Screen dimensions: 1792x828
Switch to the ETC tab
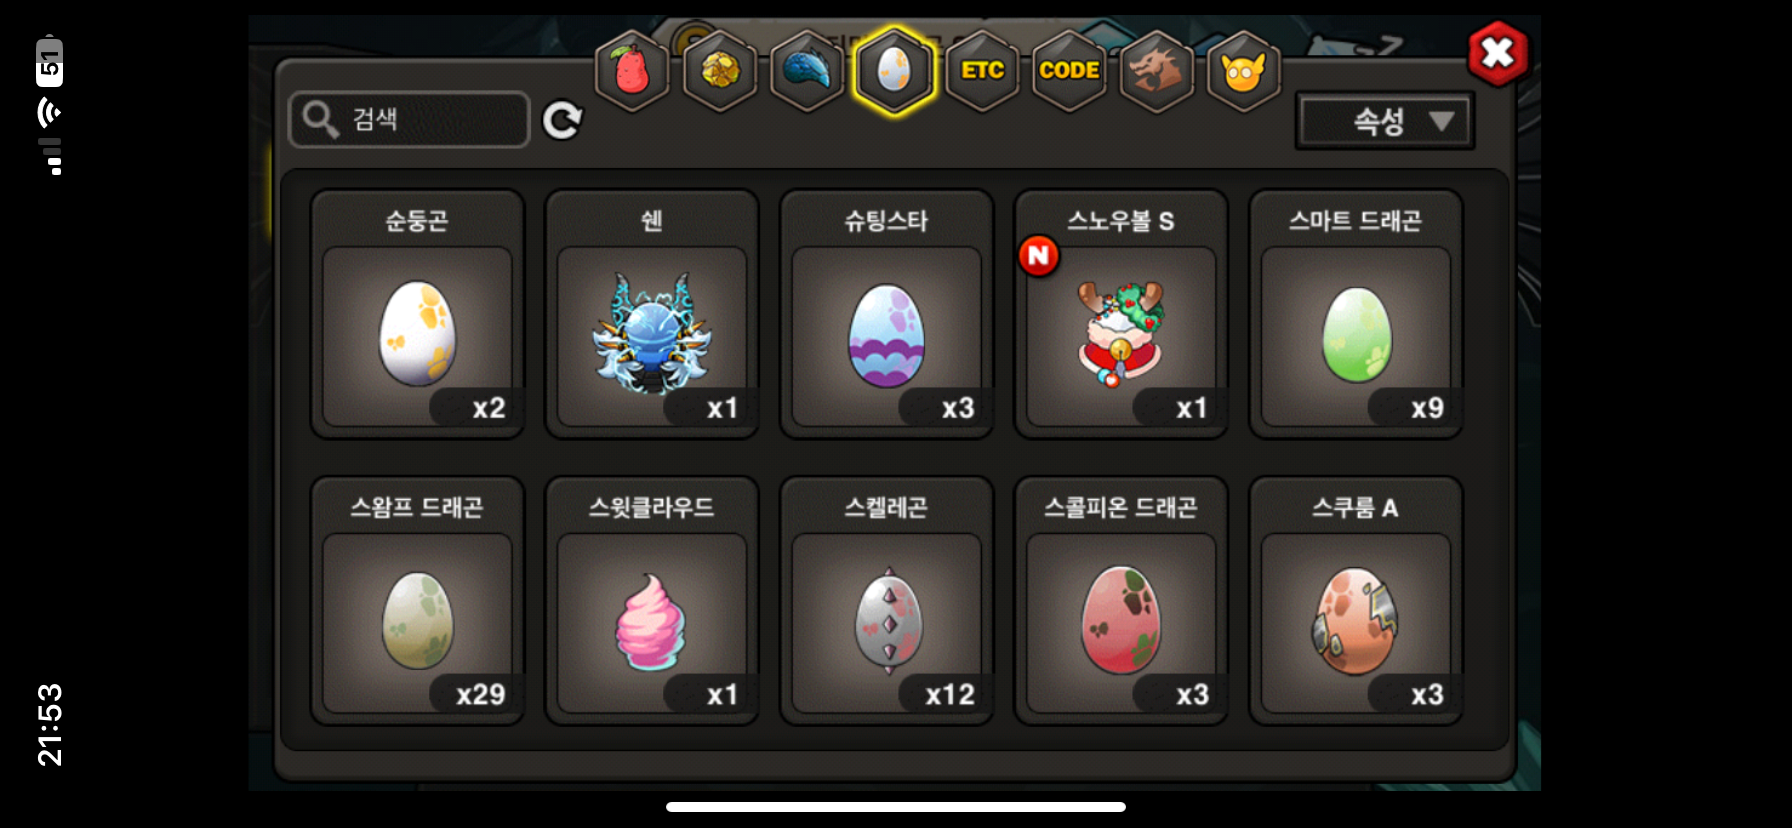coord(982,71)
